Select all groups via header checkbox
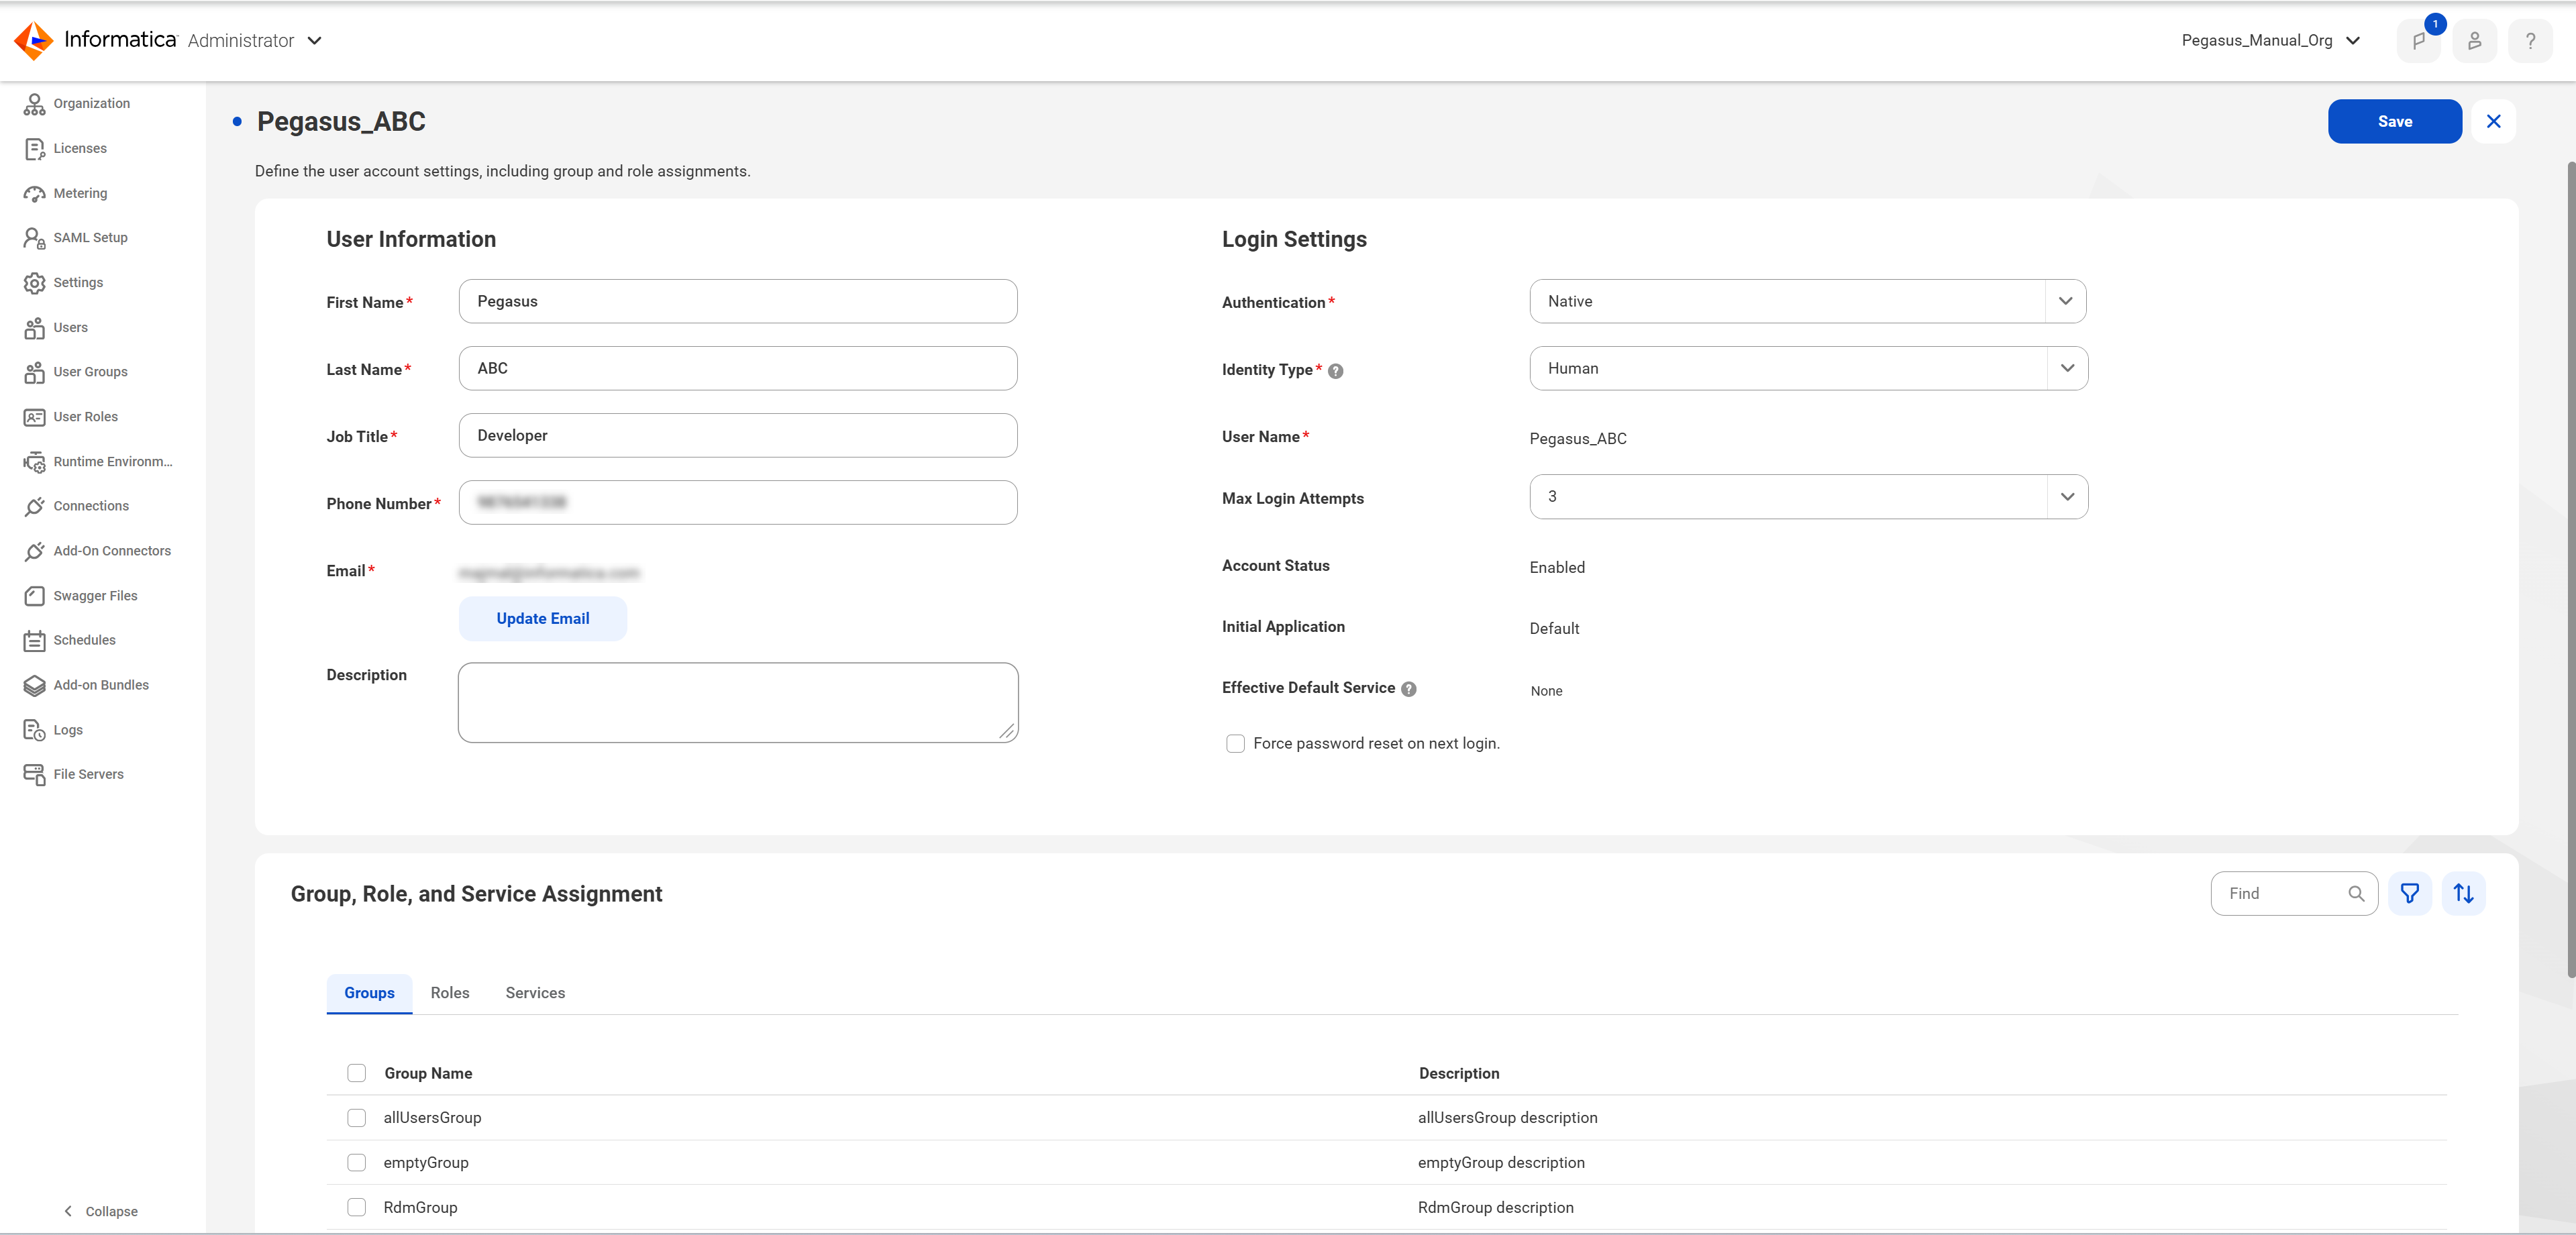The height and width of the screenshot is (1235, 2576). tap(356, 1074)
